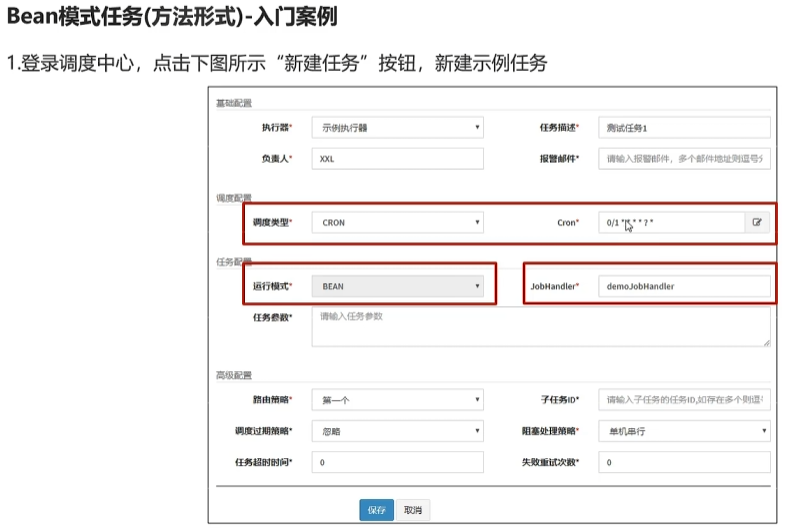Click the 任务参数 text area
Screen dimensions: 792x528
(x=540, y=327)
